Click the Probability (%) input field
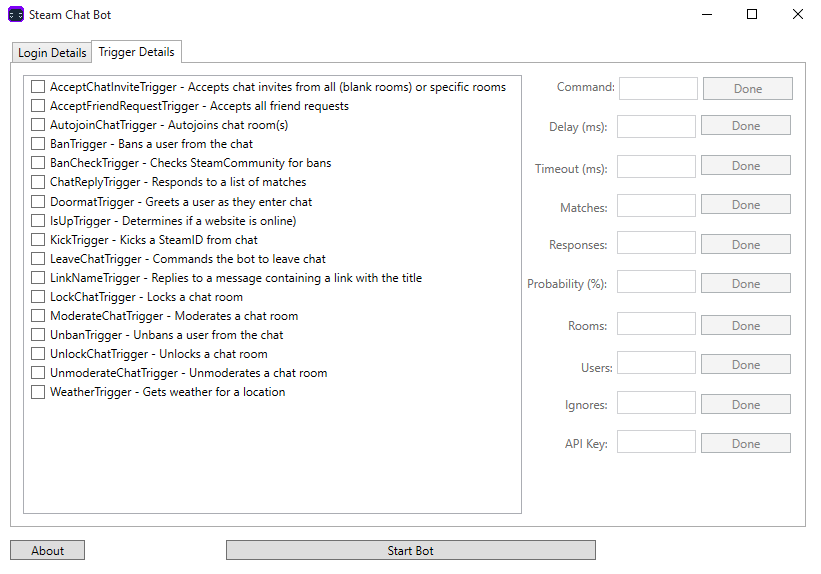Image resolution: width=821 pixels, height=574 pixels. click(x=656, y=282)
